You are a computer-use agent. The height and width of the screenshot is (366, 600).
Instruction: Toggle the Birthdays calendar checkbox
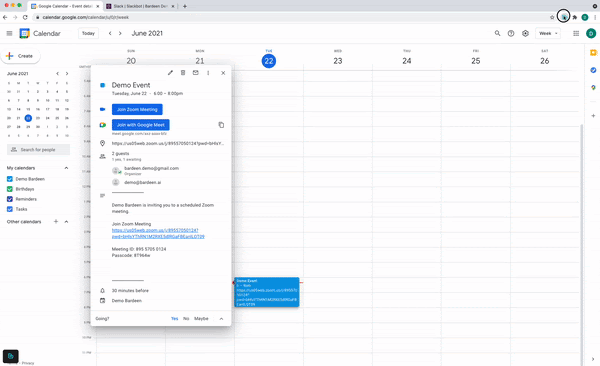[x=10, y=189]
